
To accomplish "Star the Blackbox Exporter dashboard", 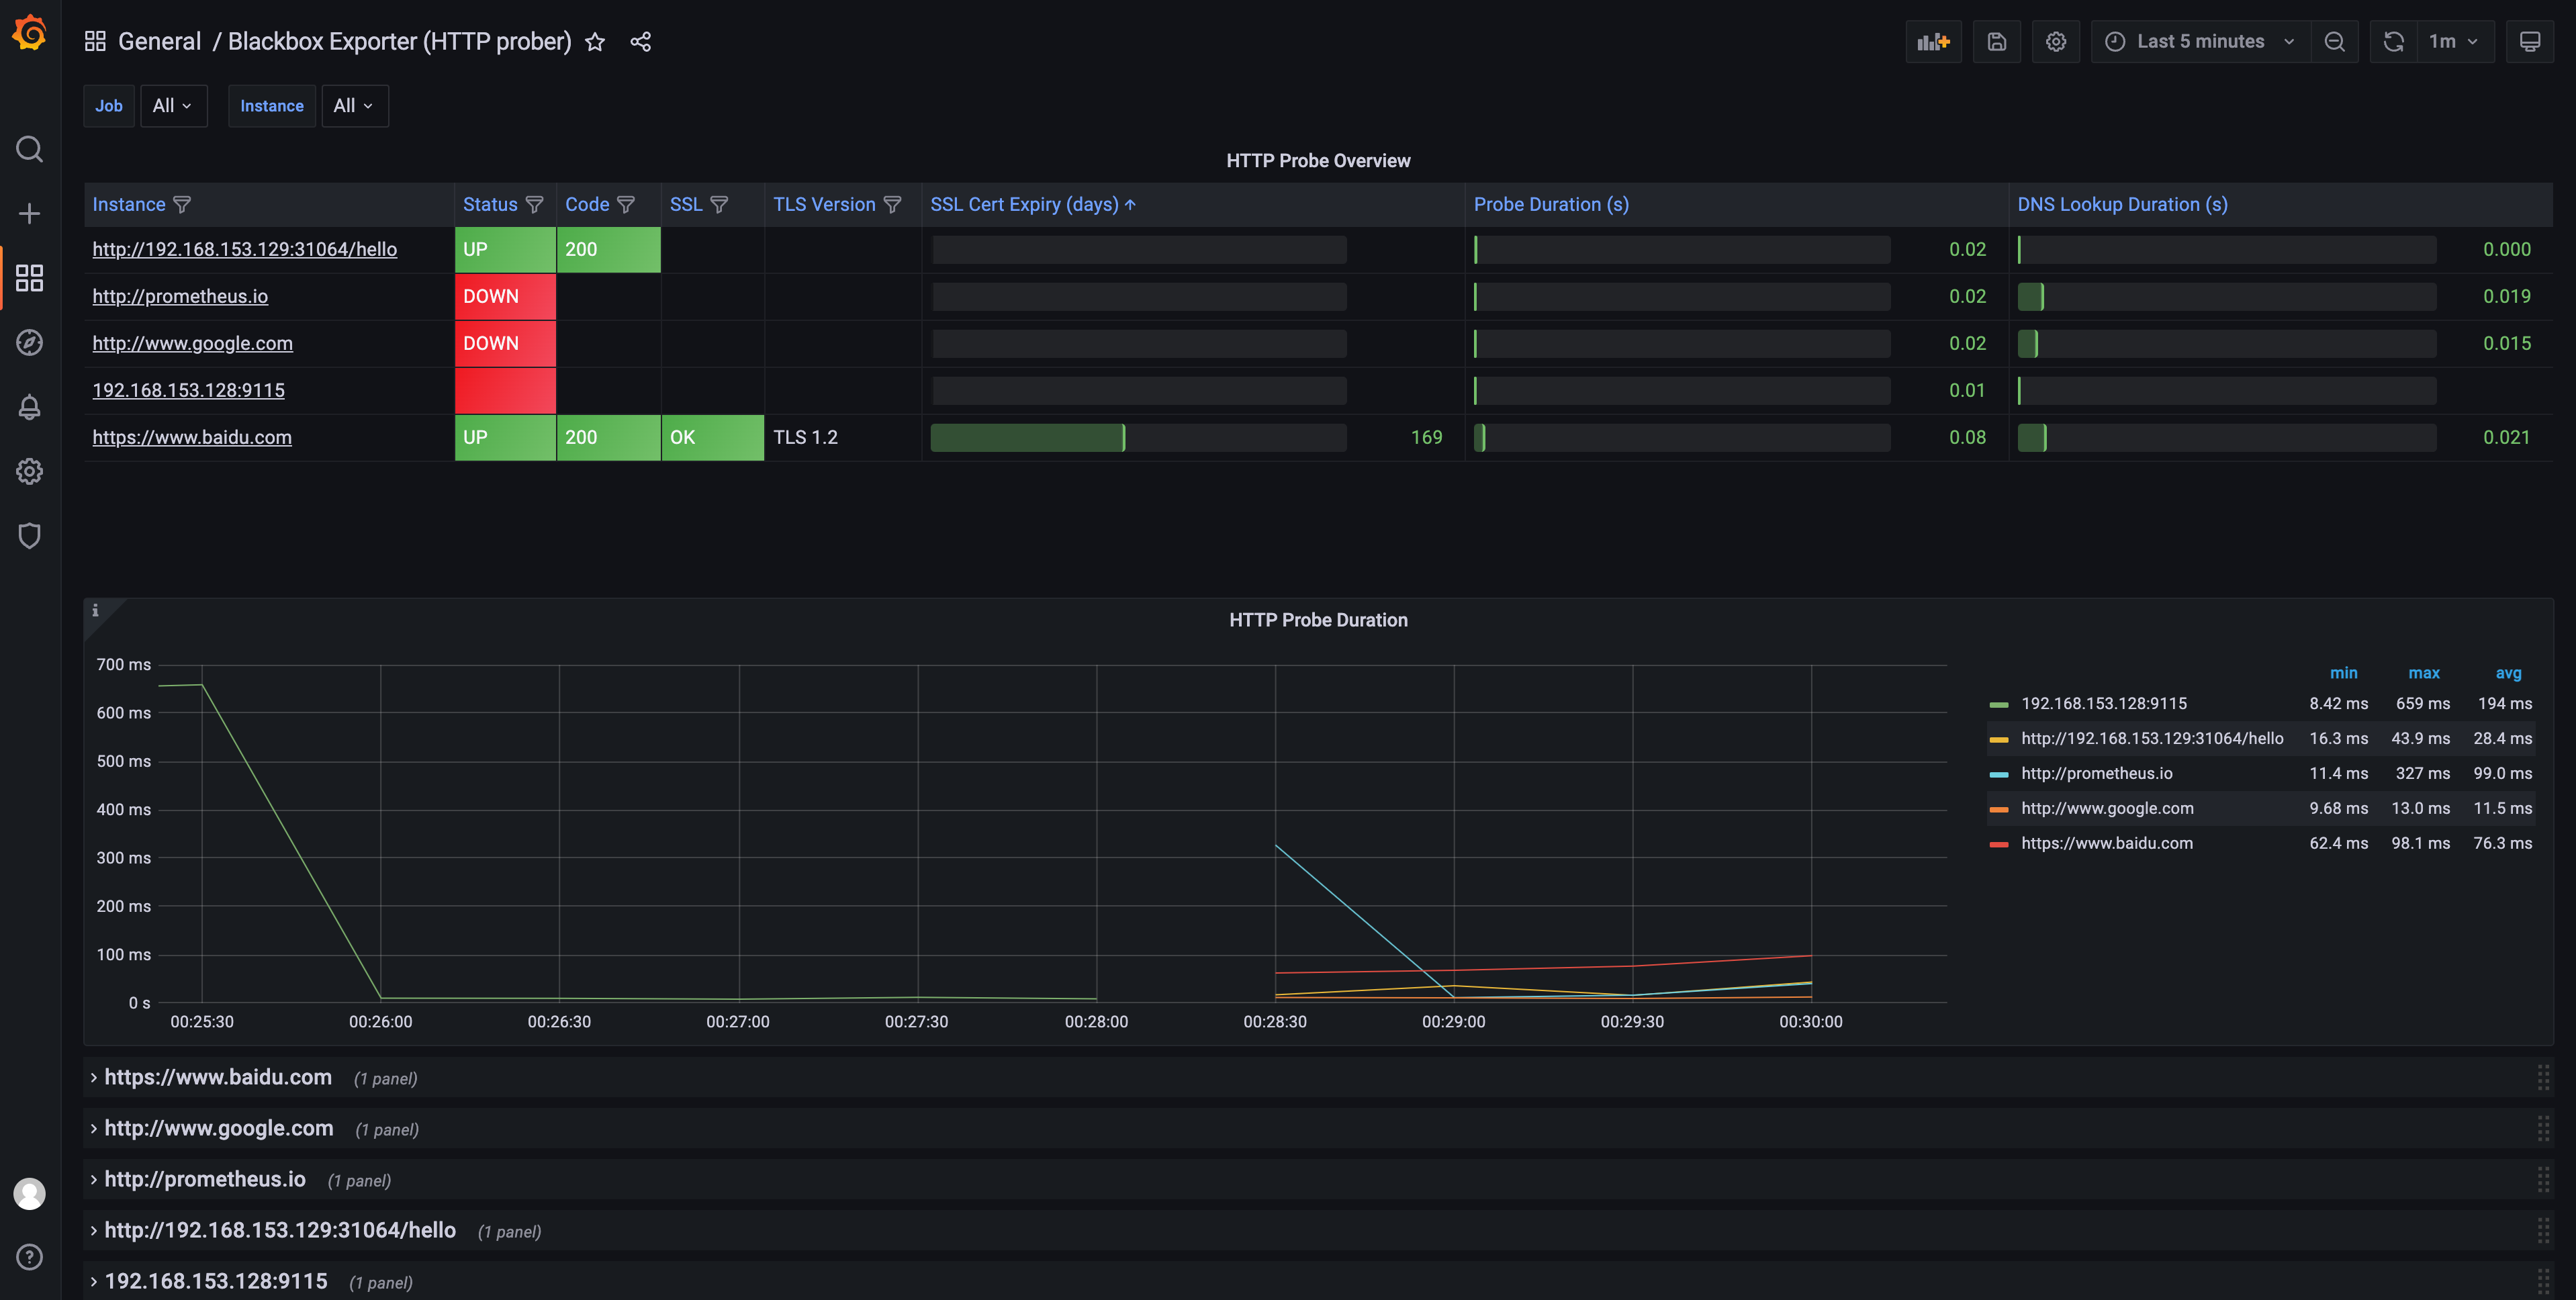I will (x=595, y=42).
